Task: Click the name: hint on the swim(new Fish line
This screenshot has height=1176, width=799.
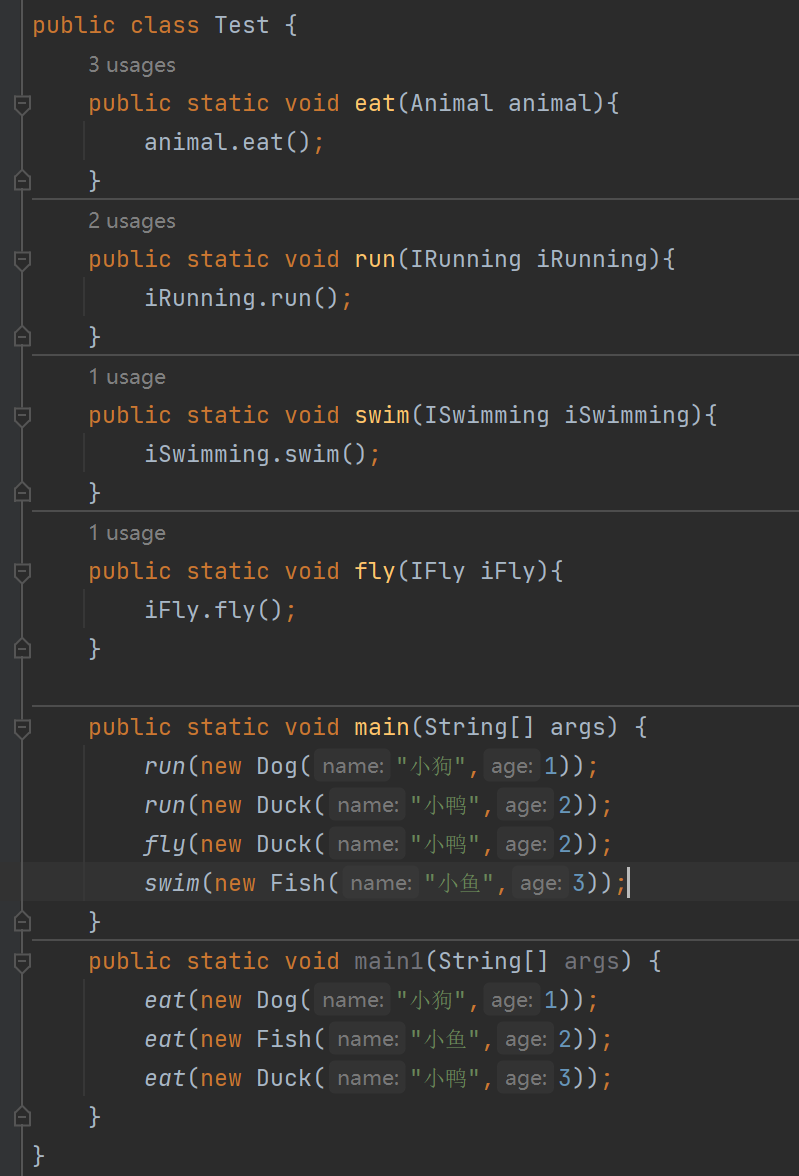Action: pos(381,884)
